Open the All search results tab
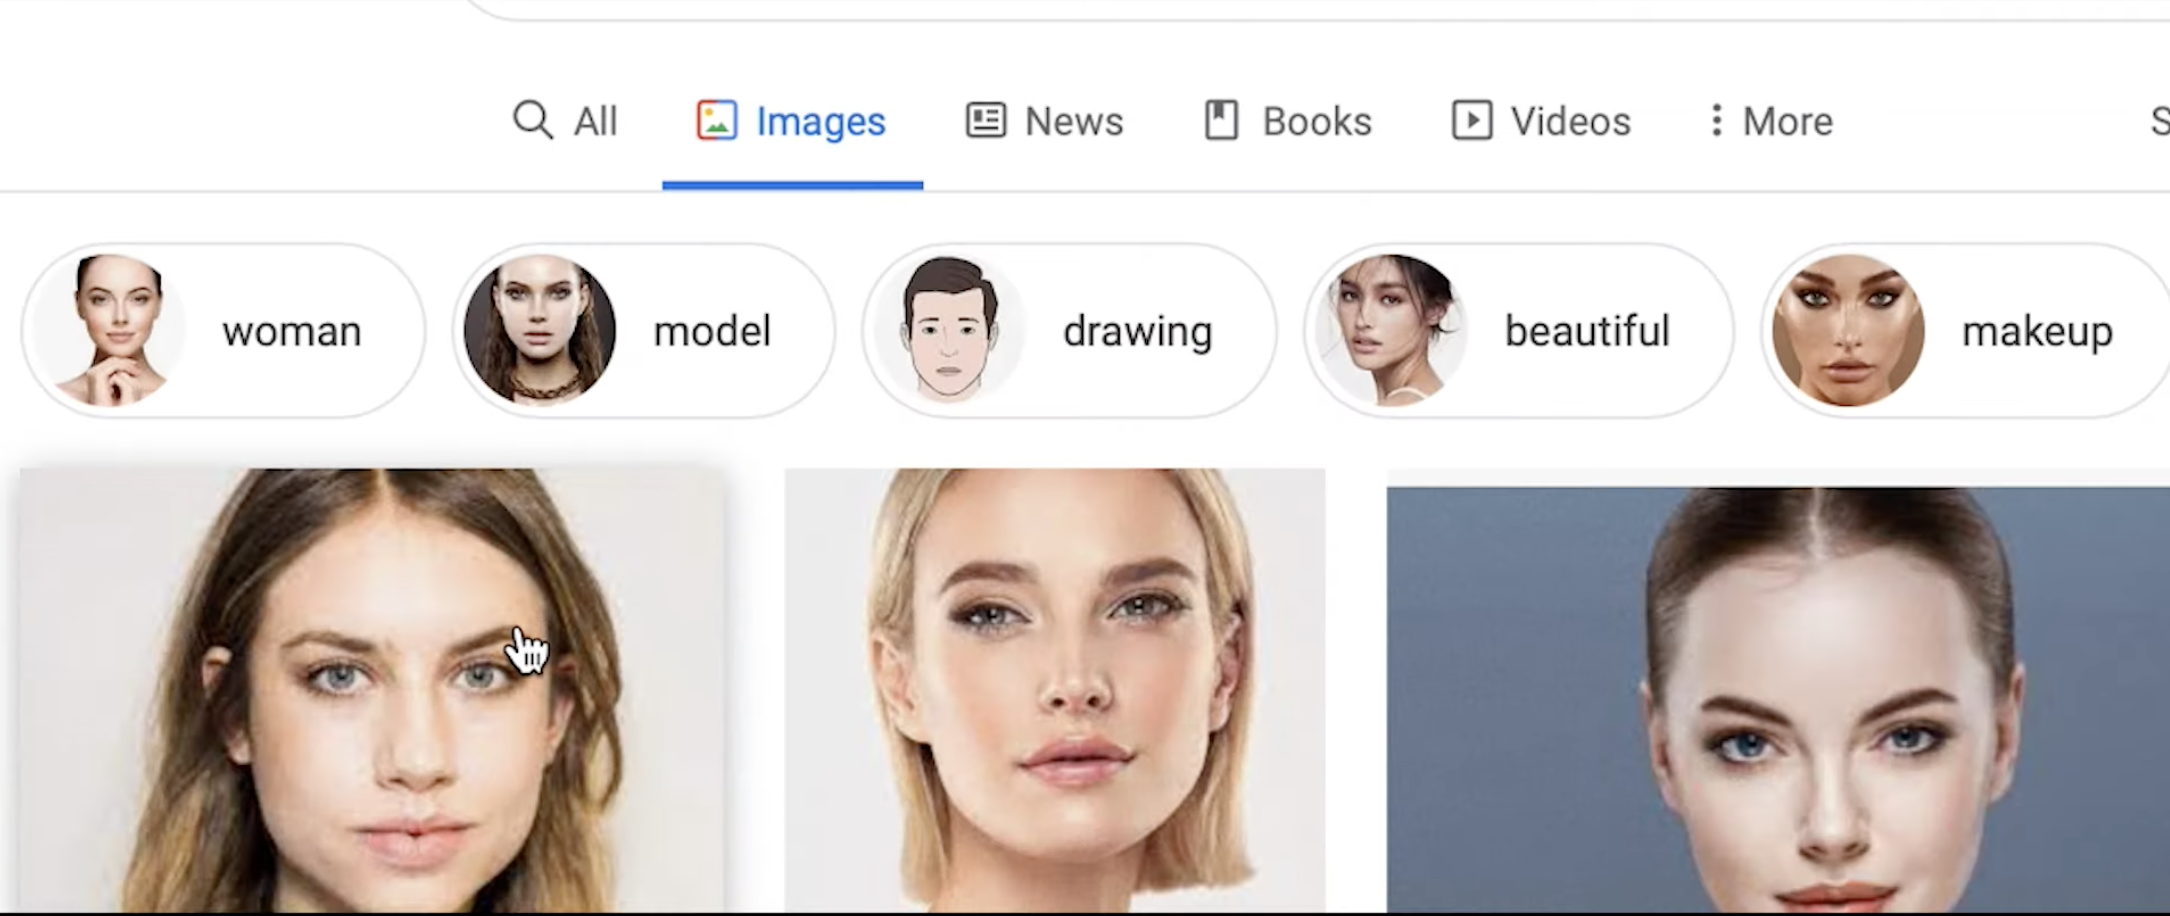This screenshot has height=916, width=2170. [565, 121]
